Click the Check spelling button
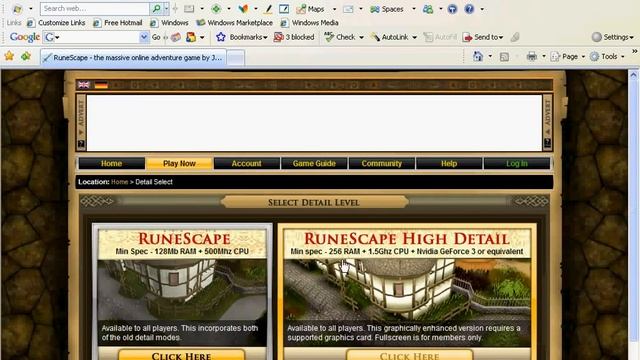 [x=340, y=37]
